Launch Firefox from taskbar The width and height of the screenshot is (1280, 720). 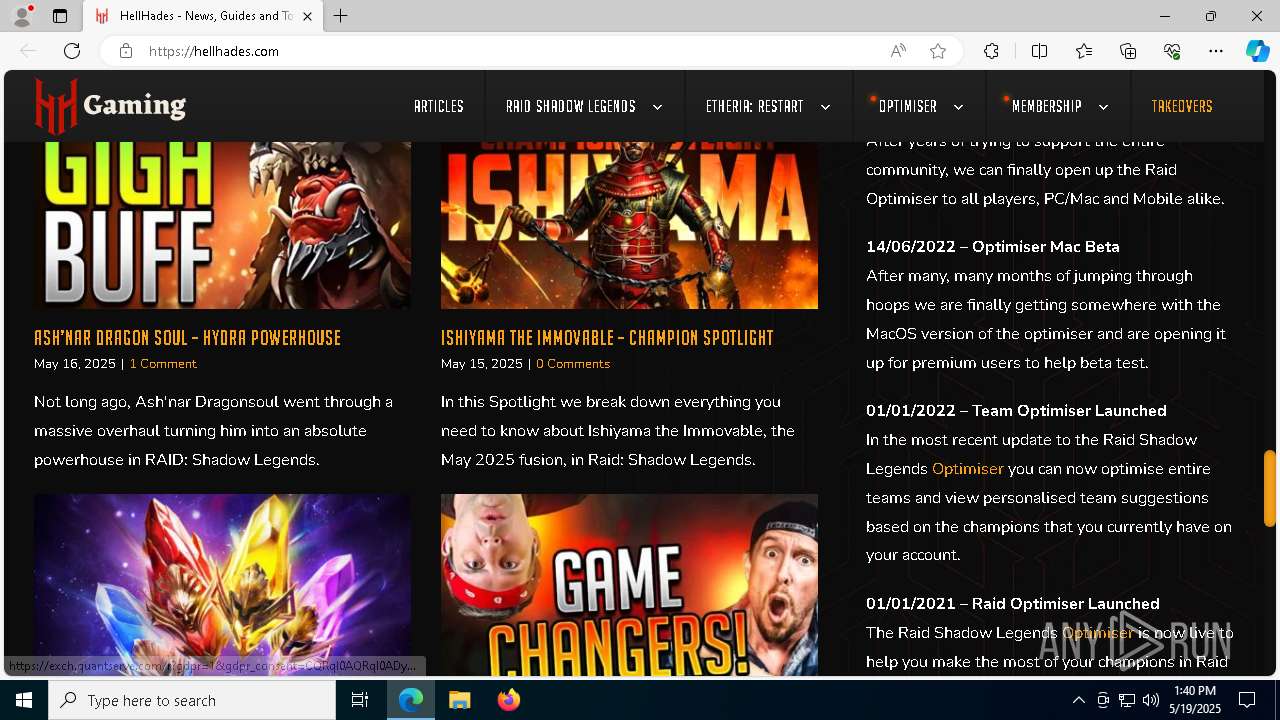(x=509, y=700)
